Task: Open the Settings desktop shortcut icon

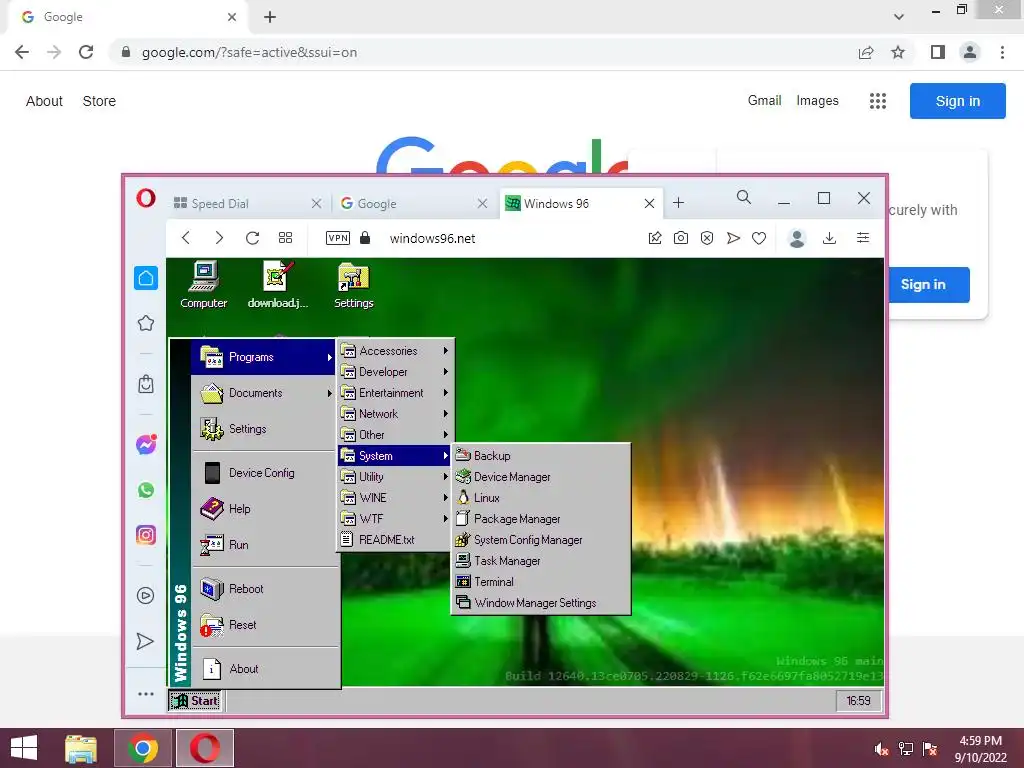Action: [x=353, y=285]
